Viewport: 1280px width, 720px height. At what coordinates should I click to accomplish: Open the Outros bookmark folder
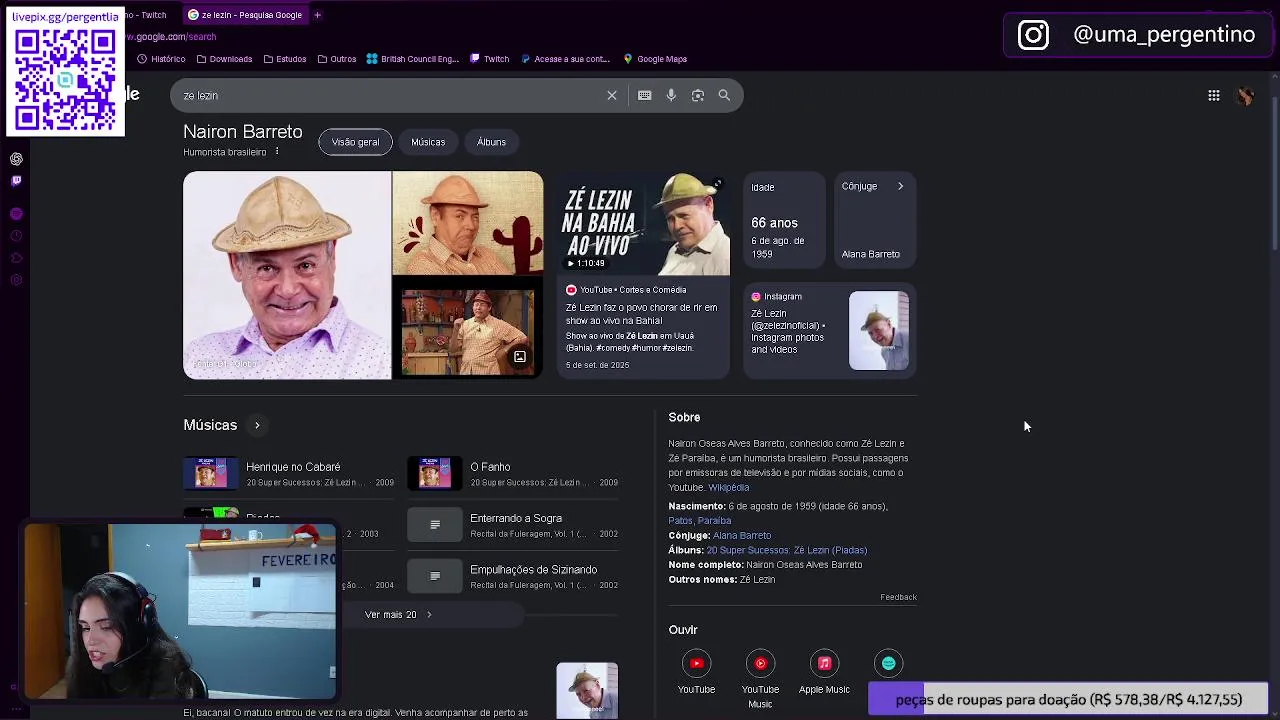coord(337,59)
